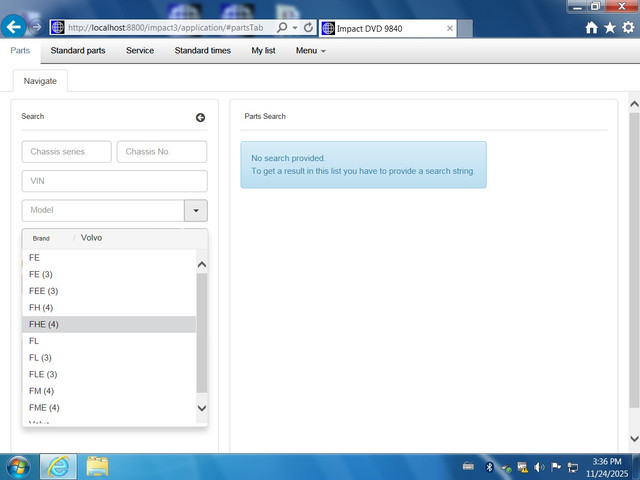Click the Chassis No. input field
The image size is (640, 480).
coord(162,152)
